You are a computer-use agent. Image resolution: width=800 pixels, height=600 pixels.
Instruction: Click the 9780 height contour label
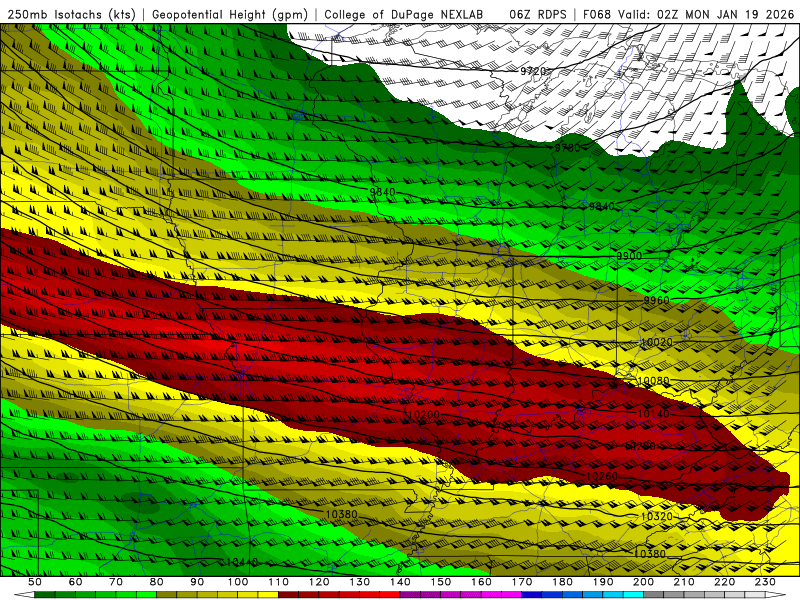(567, 148)
